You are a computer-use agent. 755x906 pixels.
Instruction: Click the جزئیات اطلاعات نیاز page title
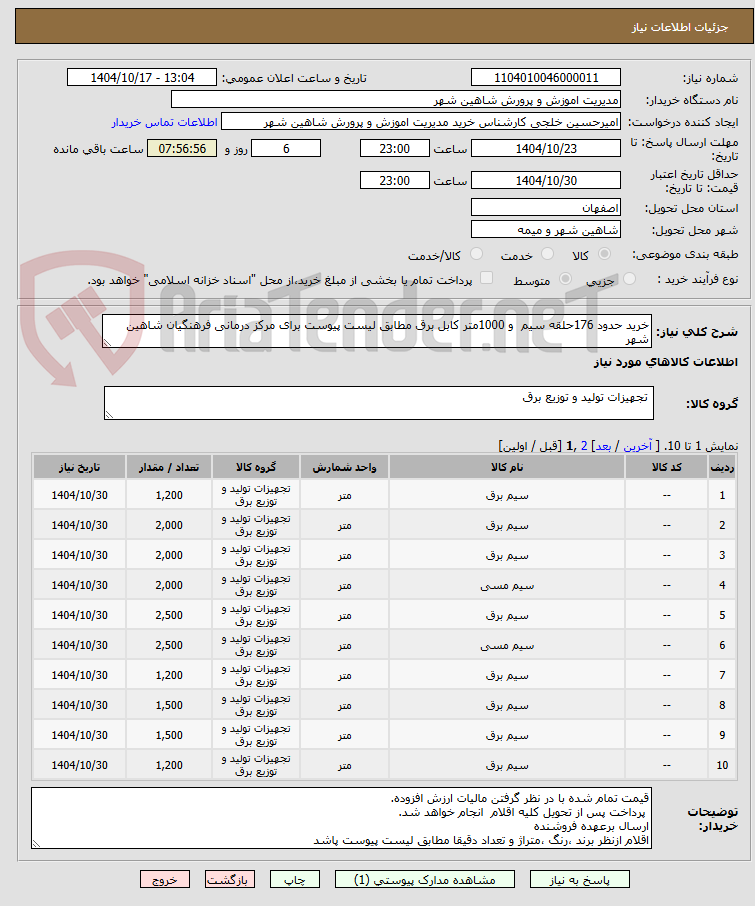[679, 27]
